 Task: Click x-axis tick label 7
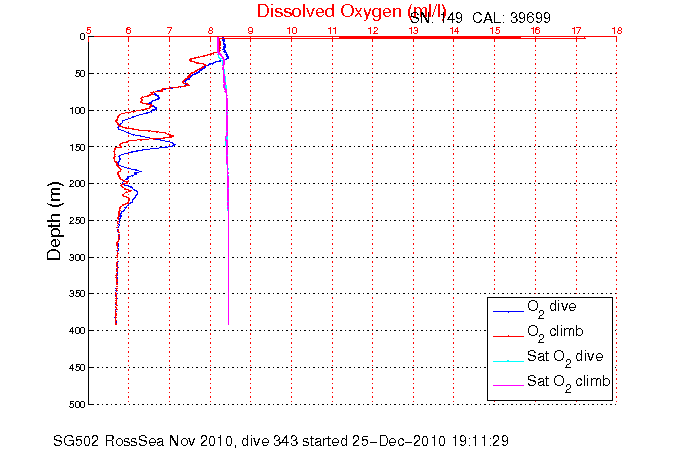pyautogui.click(x=169, y=30)
